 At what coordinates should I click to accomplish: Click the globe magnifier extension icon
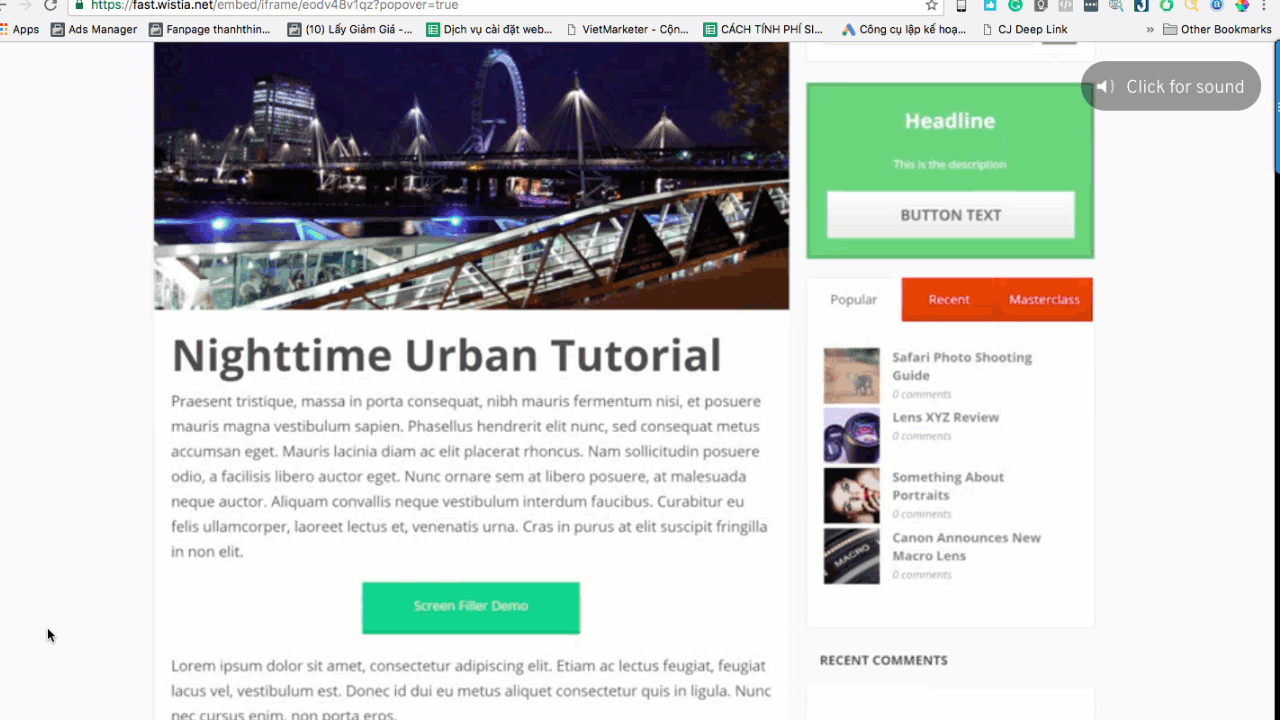tap(1116, 5)
